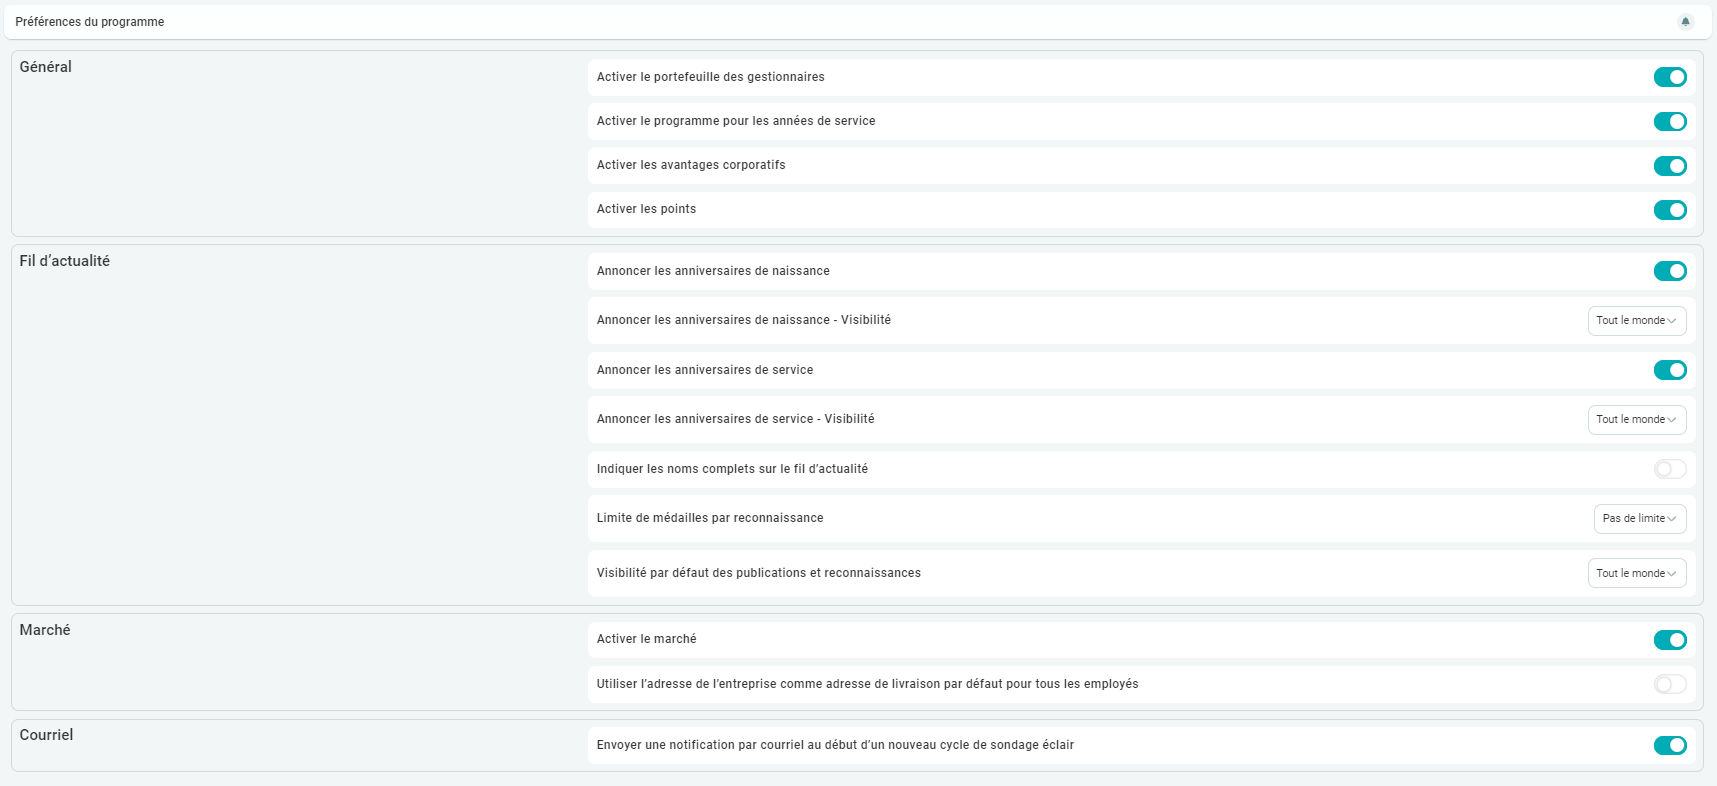The width and height of the screenshot is (1717, 786).
Task: Click the notification bell icon
Action: tap(1685, 22)
